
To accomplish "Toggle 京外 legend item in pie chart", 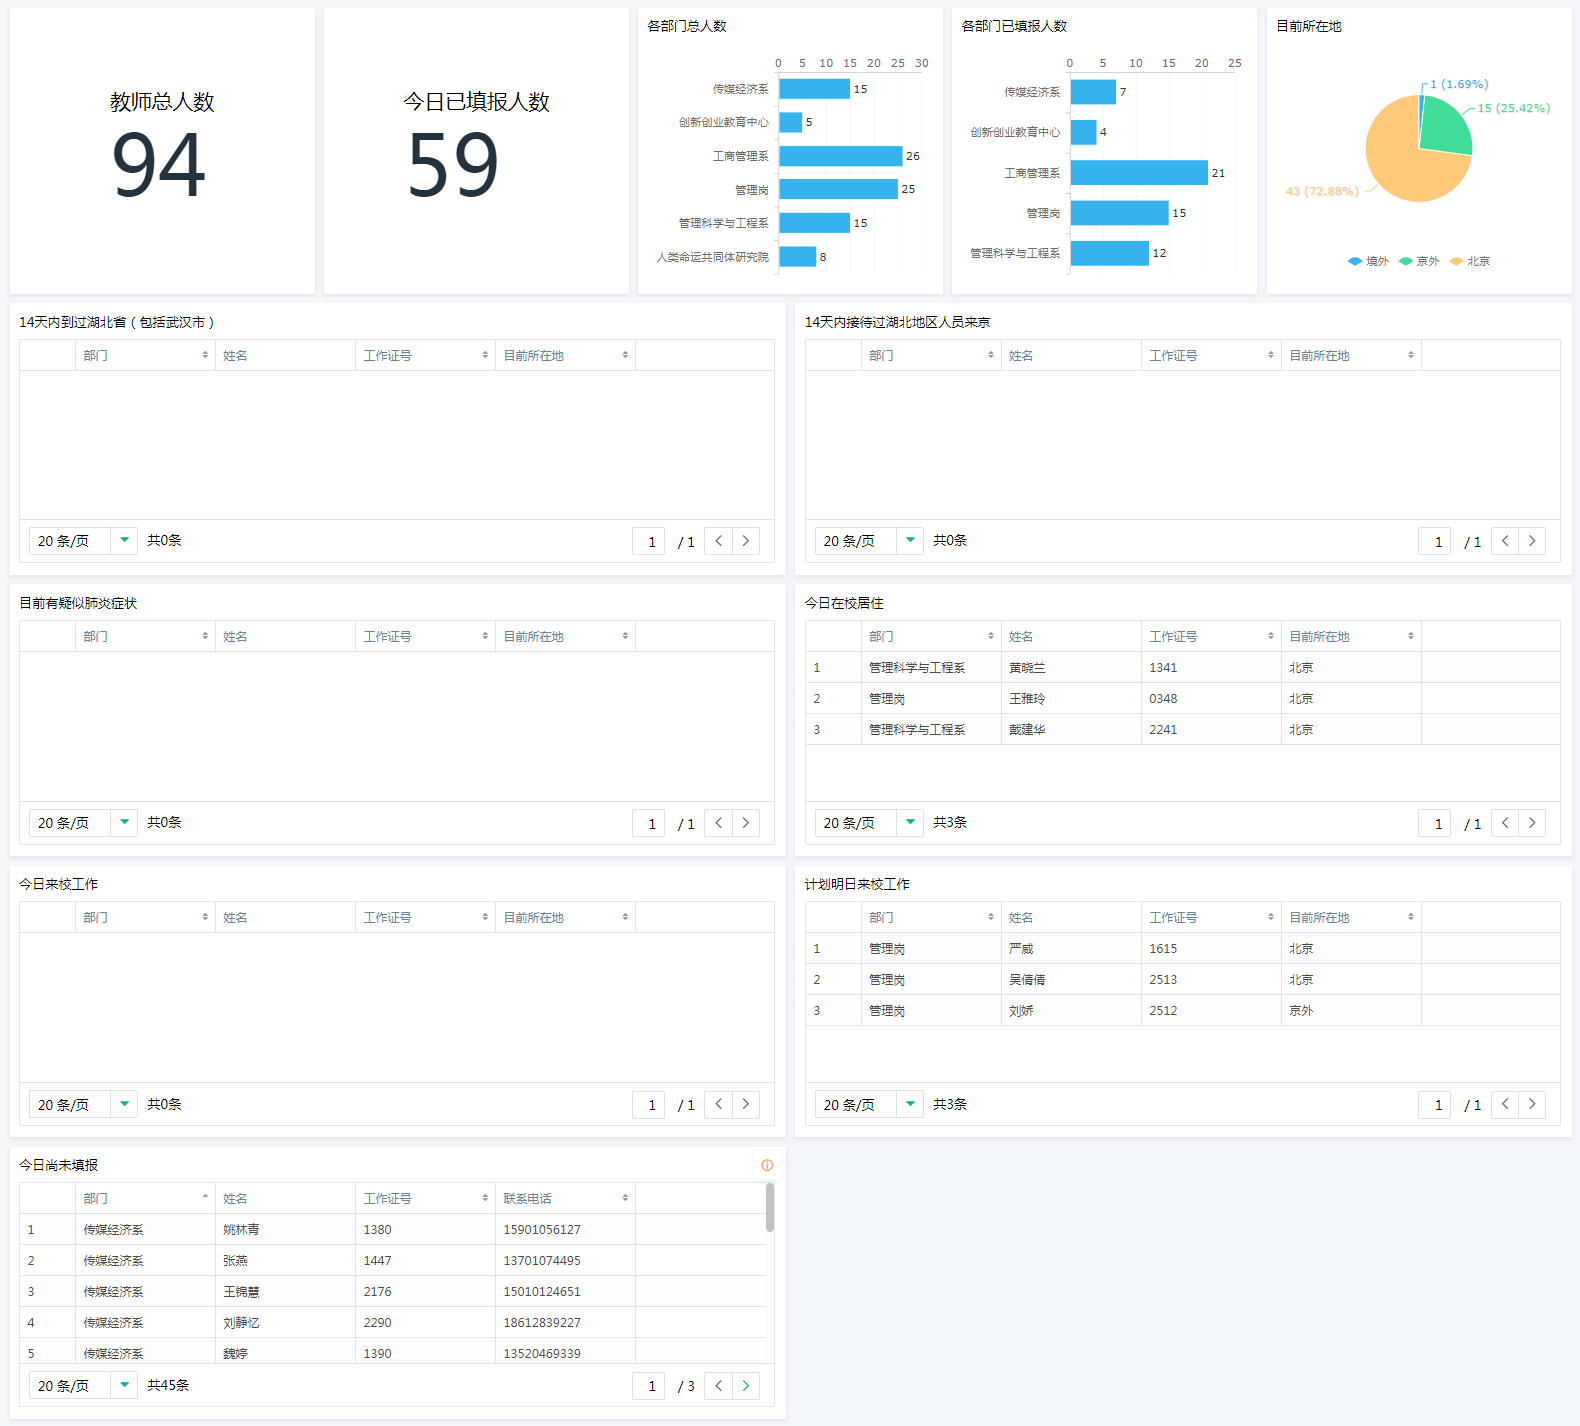I will point(1419,261).
